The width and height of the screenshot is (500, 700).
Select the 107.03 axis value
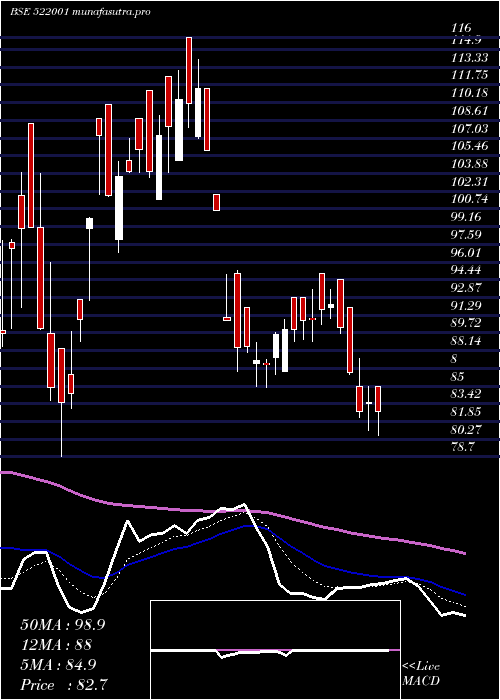click(470, 129)
